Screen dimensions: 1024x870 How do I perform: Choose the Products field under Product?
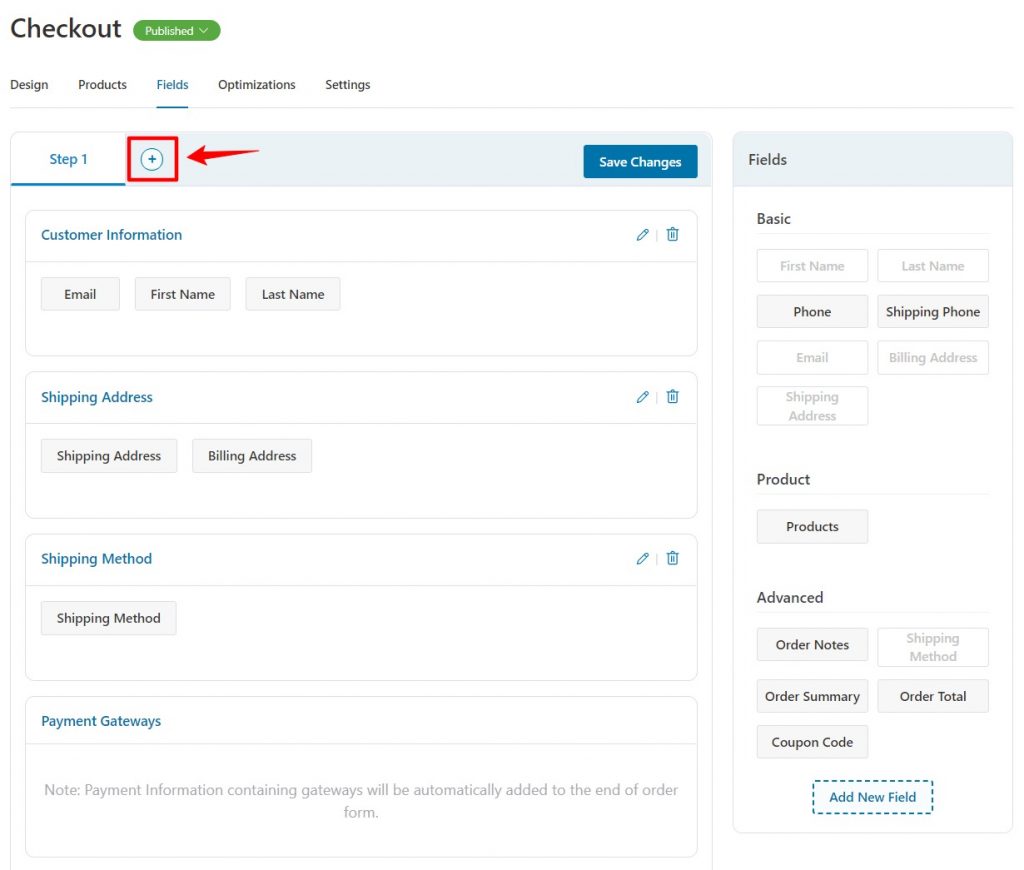point(812,526)
